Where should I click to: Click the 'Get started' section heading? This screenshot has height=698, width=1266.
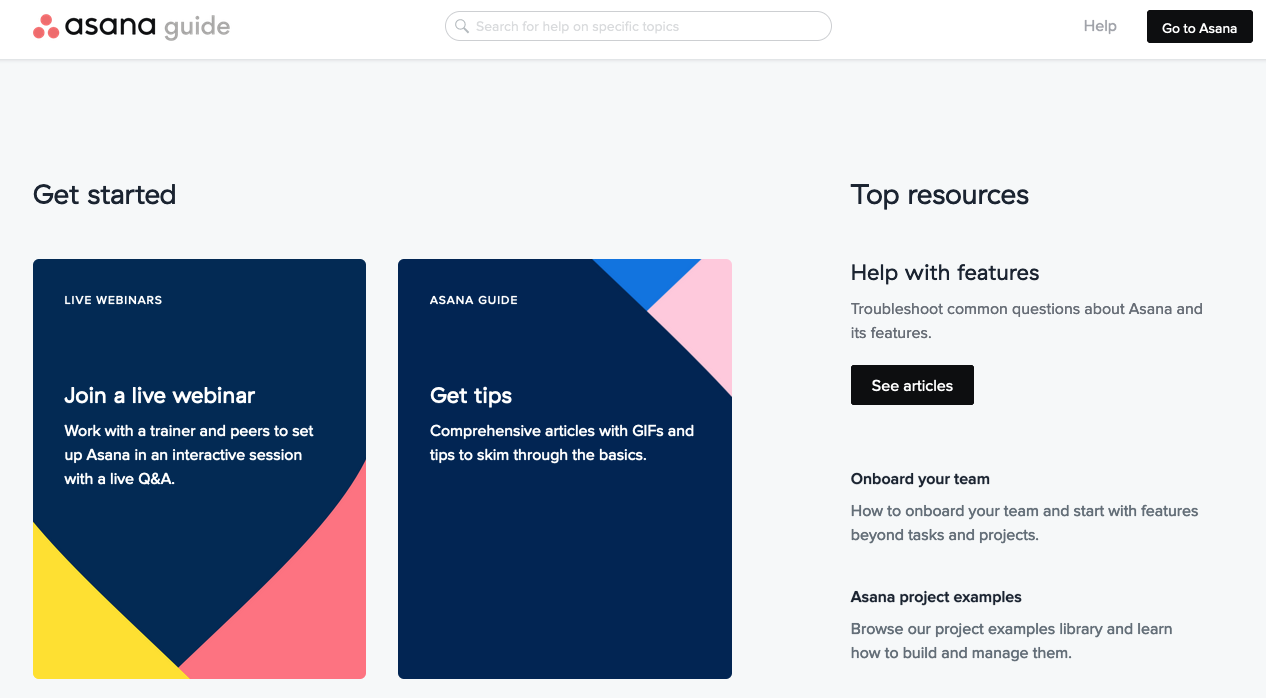pos(104,195)
